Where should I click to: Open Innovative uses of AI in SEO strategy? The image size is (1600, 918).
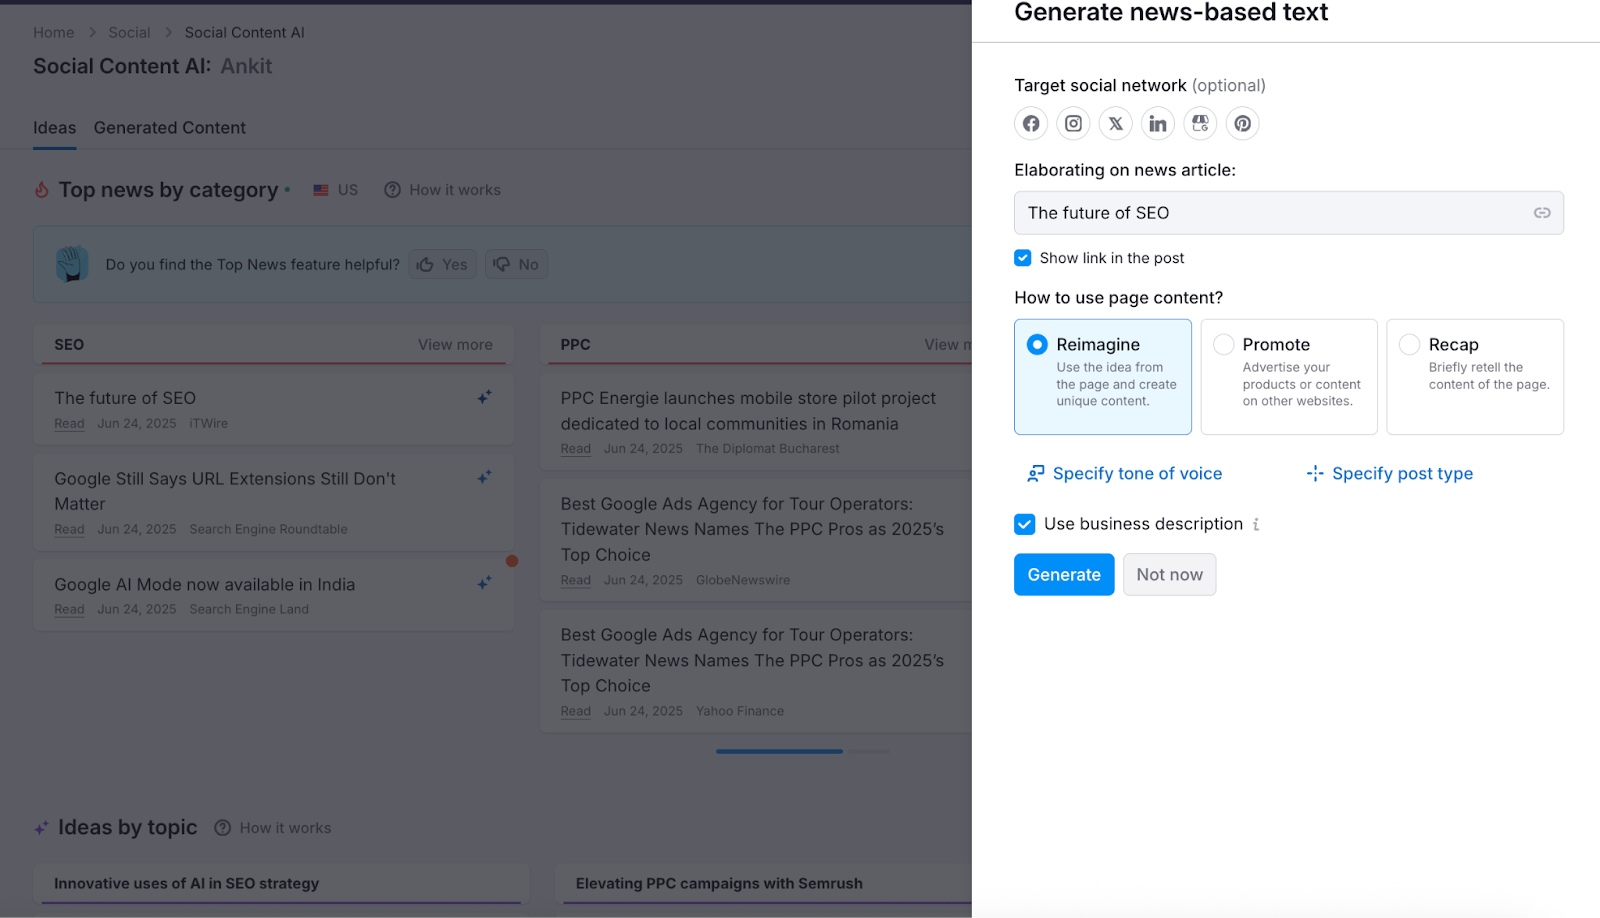click(187, 884)
